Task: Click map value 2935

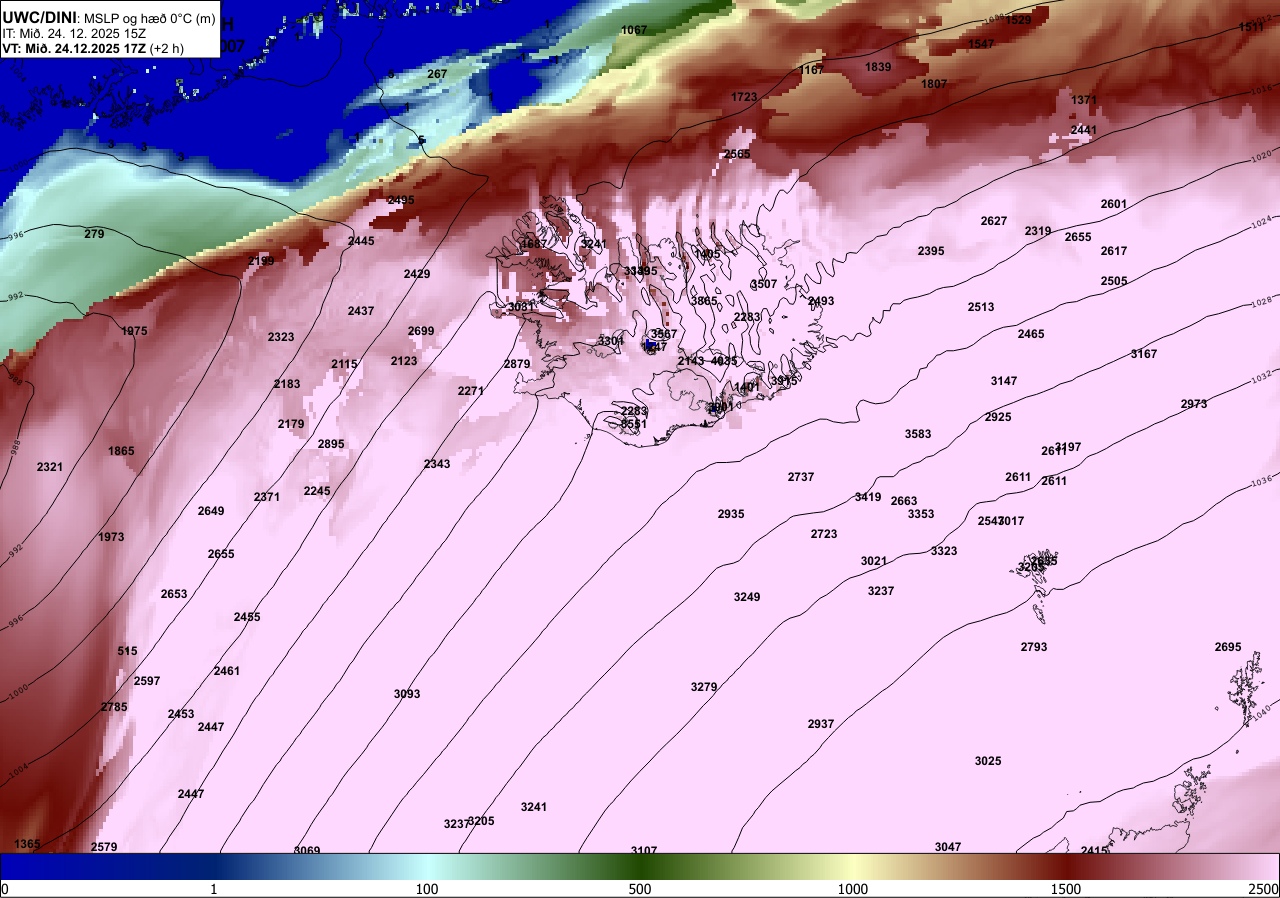Action: [731, 514]
